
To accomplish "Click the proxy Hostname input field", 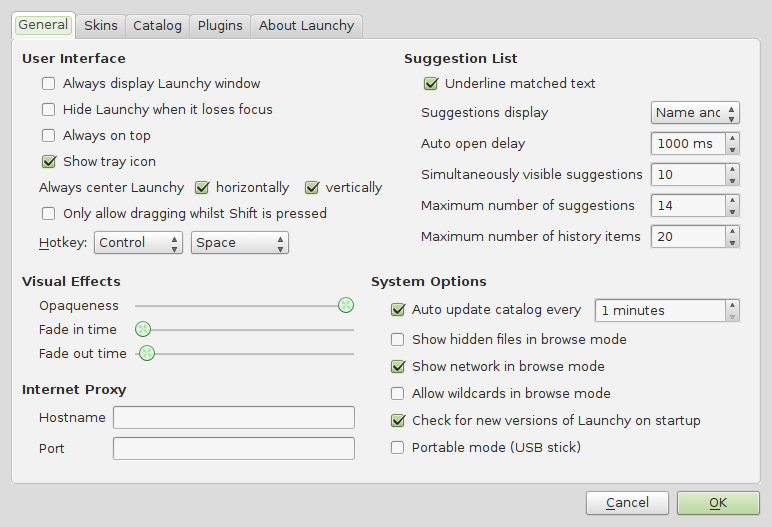I will pos(234,418).
